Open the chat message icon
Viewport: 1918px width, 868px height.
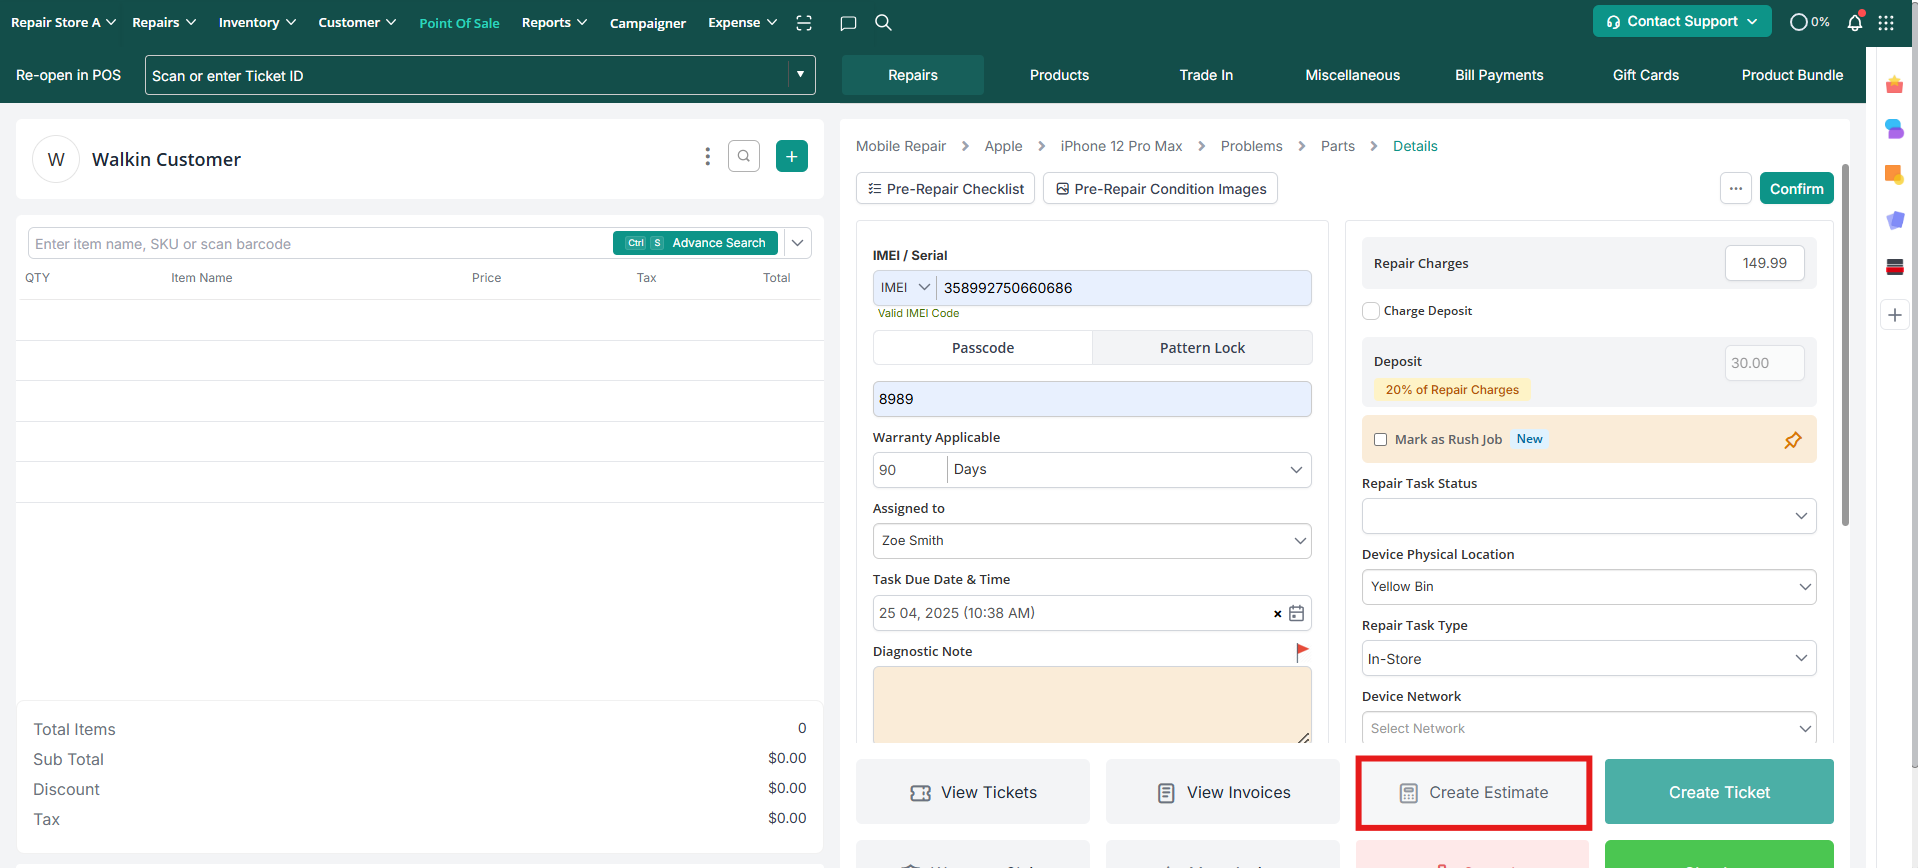pyautogui.click(x=848, y=23)
